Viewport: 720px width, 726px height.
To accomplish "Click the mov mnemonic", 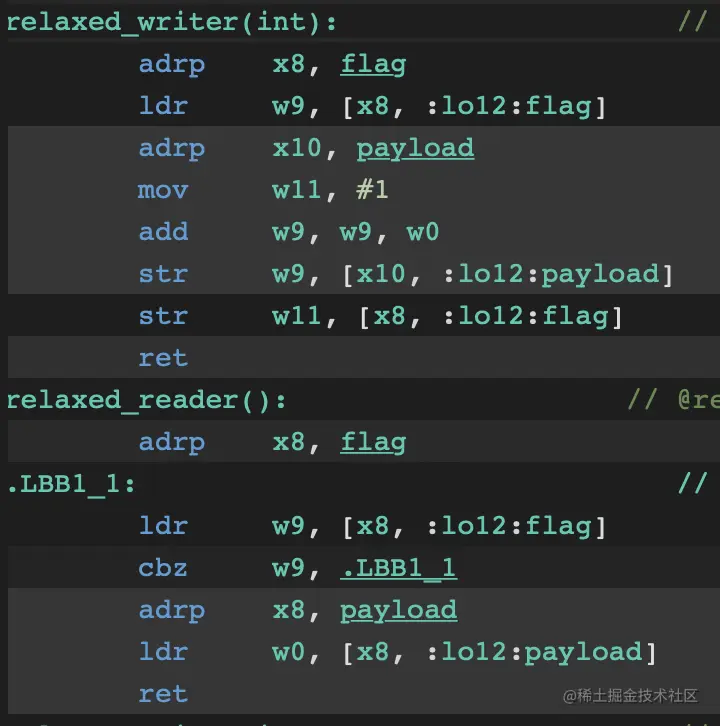I will coord(163,190).
